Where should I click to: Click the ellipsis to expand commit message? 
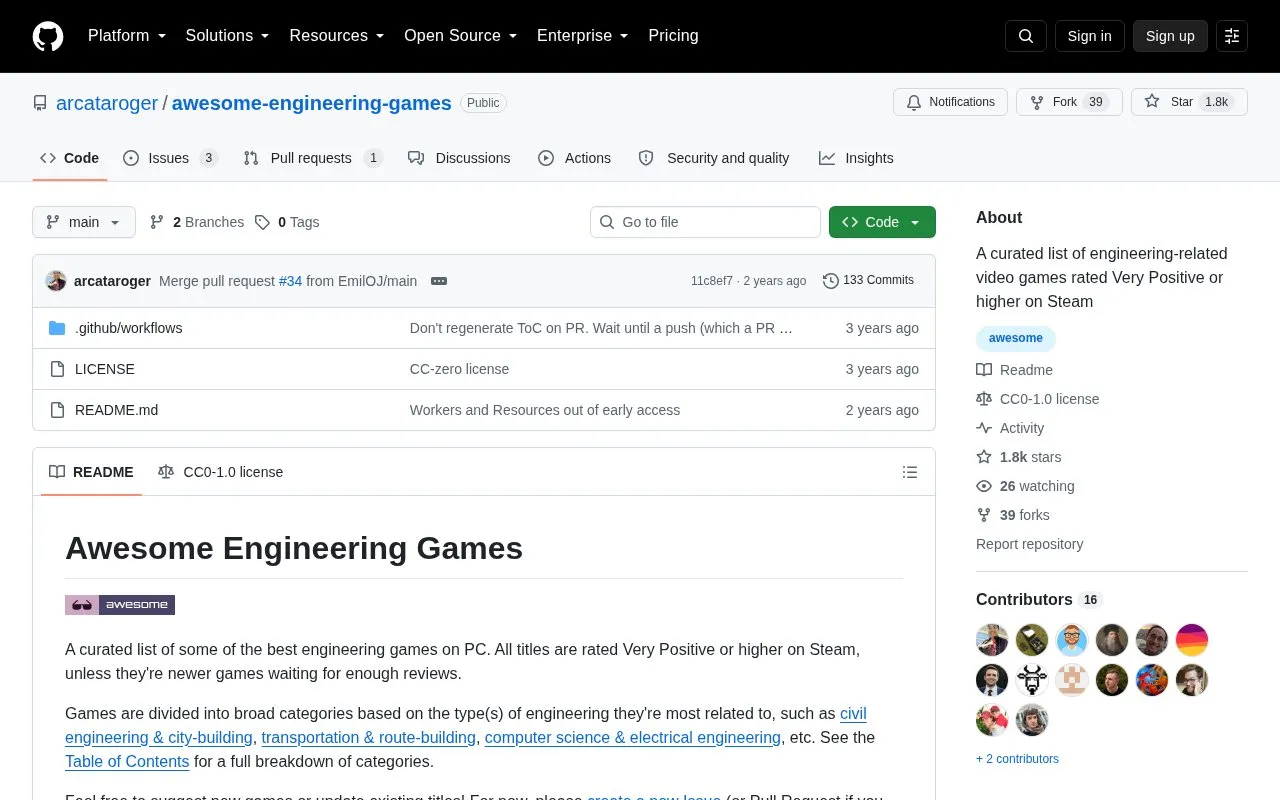[439, 281]
